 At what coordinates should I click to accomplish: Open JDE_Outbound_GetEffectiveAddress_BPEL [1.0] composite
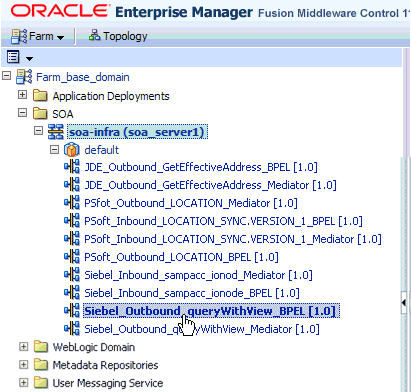pyautogui.click(x=201, y=167)
